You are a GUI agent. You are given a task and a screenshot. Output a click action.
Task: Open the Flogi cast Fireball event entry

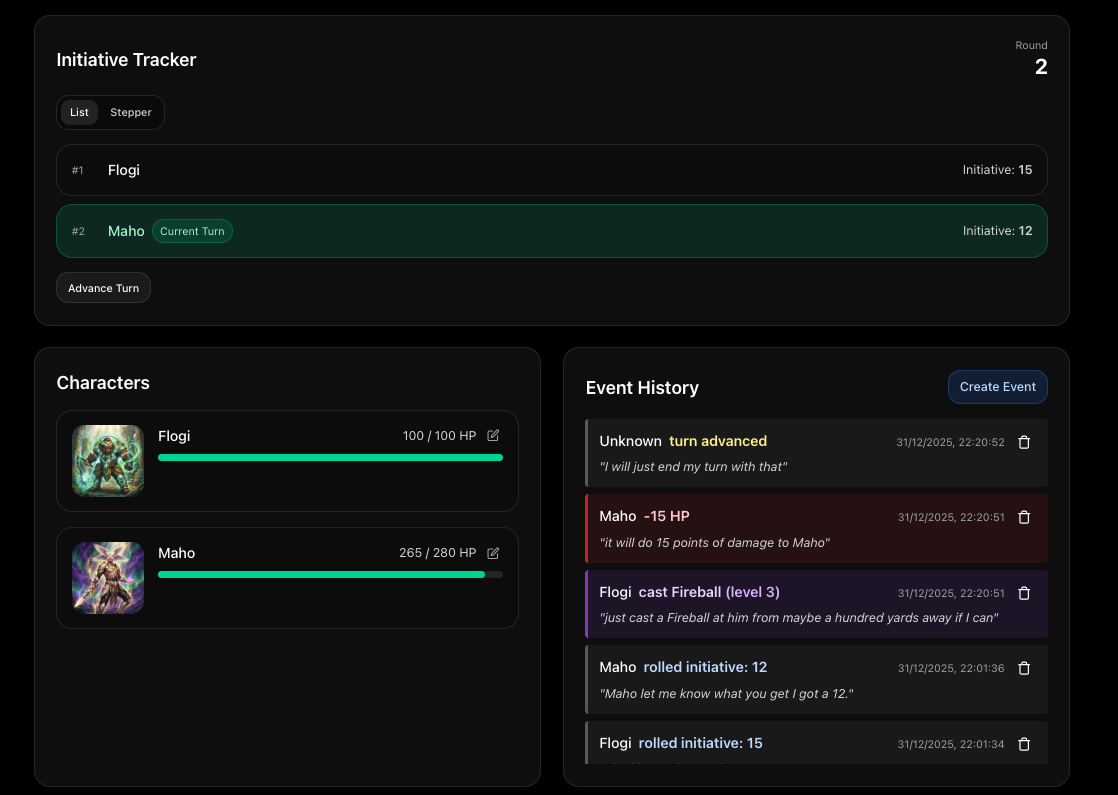click(x=816, y=604)
